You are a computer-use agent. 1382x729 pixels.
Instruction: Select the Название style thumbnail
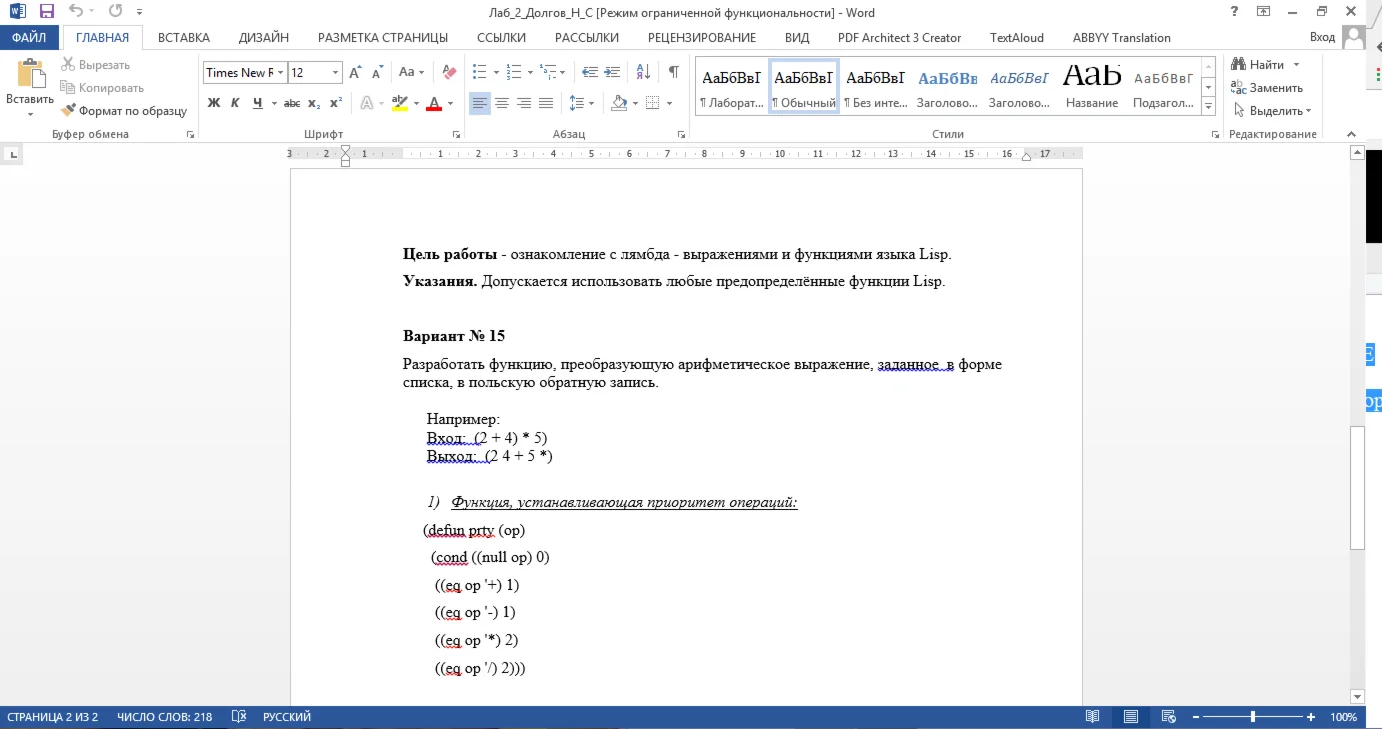tap(1091, 87)
